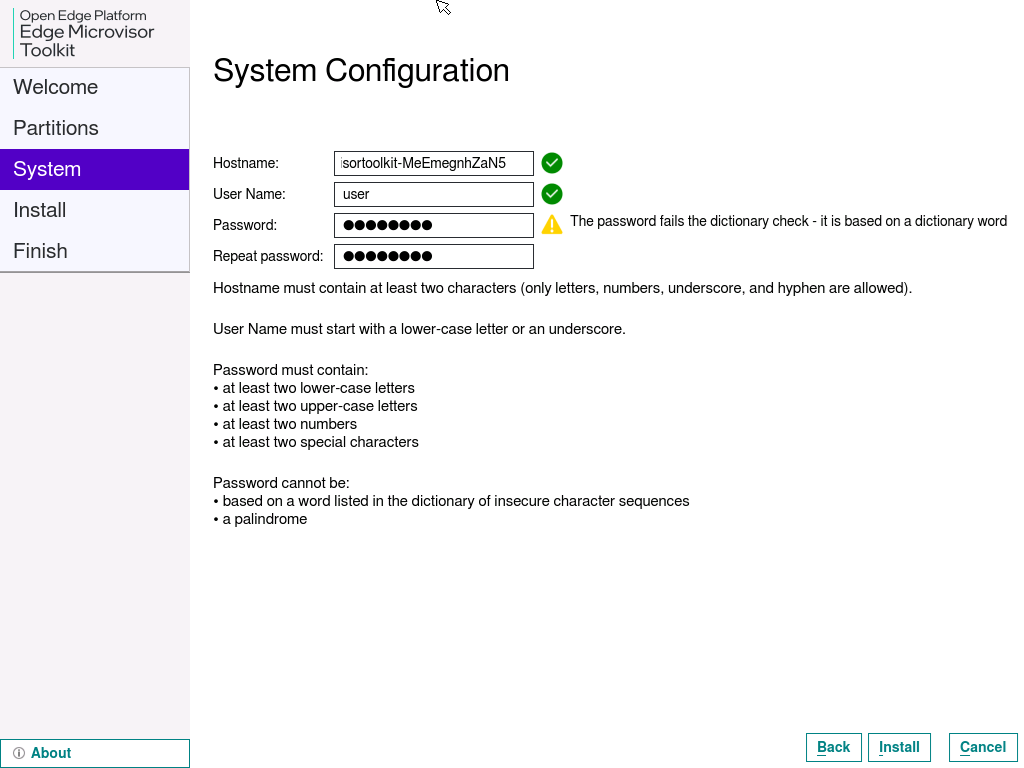The width and height of the screenshot is (1024, 768).
Task: Click the green checkmark beside Hostname
Action: pyautogui.click(x=551, y=162)
